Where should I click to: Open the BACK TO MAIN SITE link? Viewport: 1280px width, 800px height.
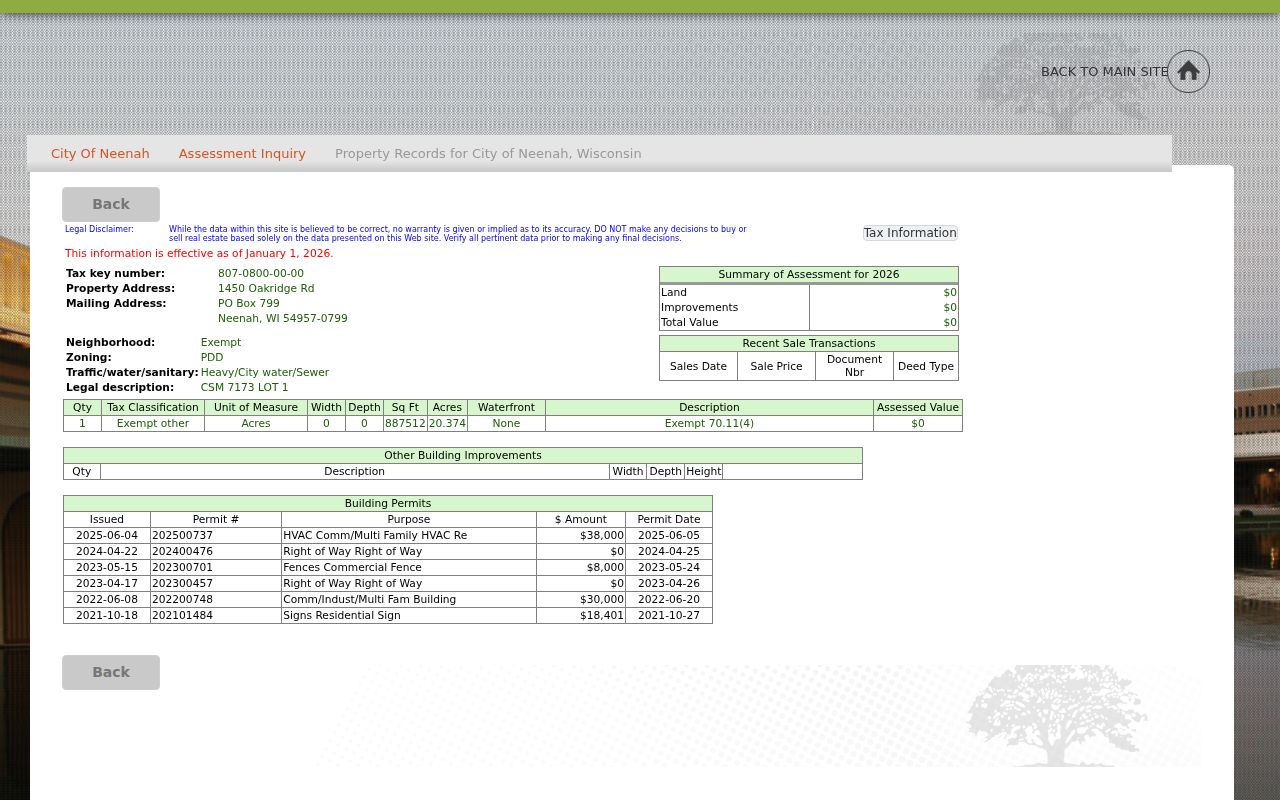coord(1104,71)
